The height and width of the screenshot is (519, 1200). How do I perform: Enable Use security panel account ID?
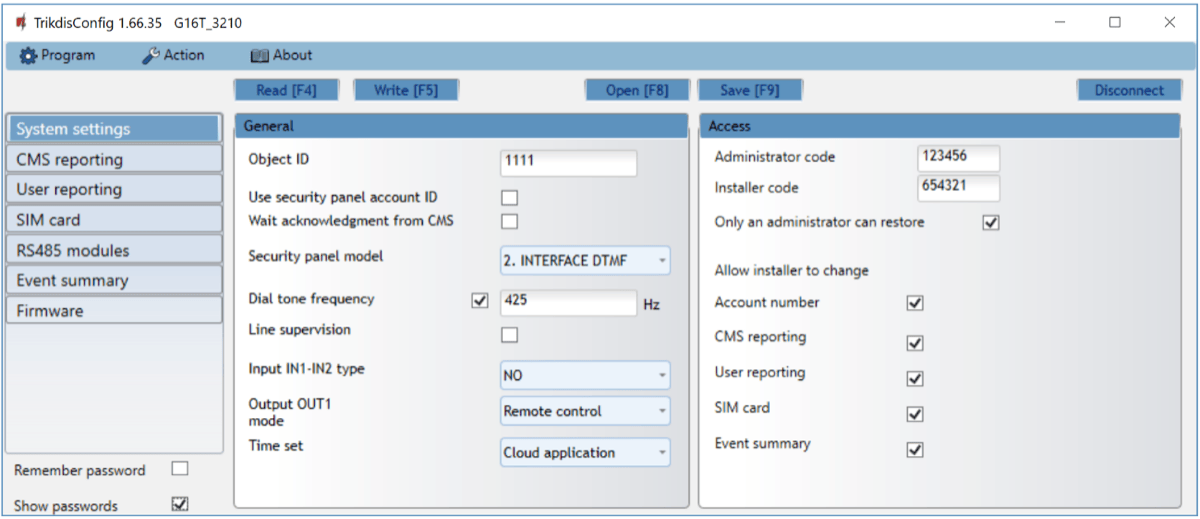510,198
